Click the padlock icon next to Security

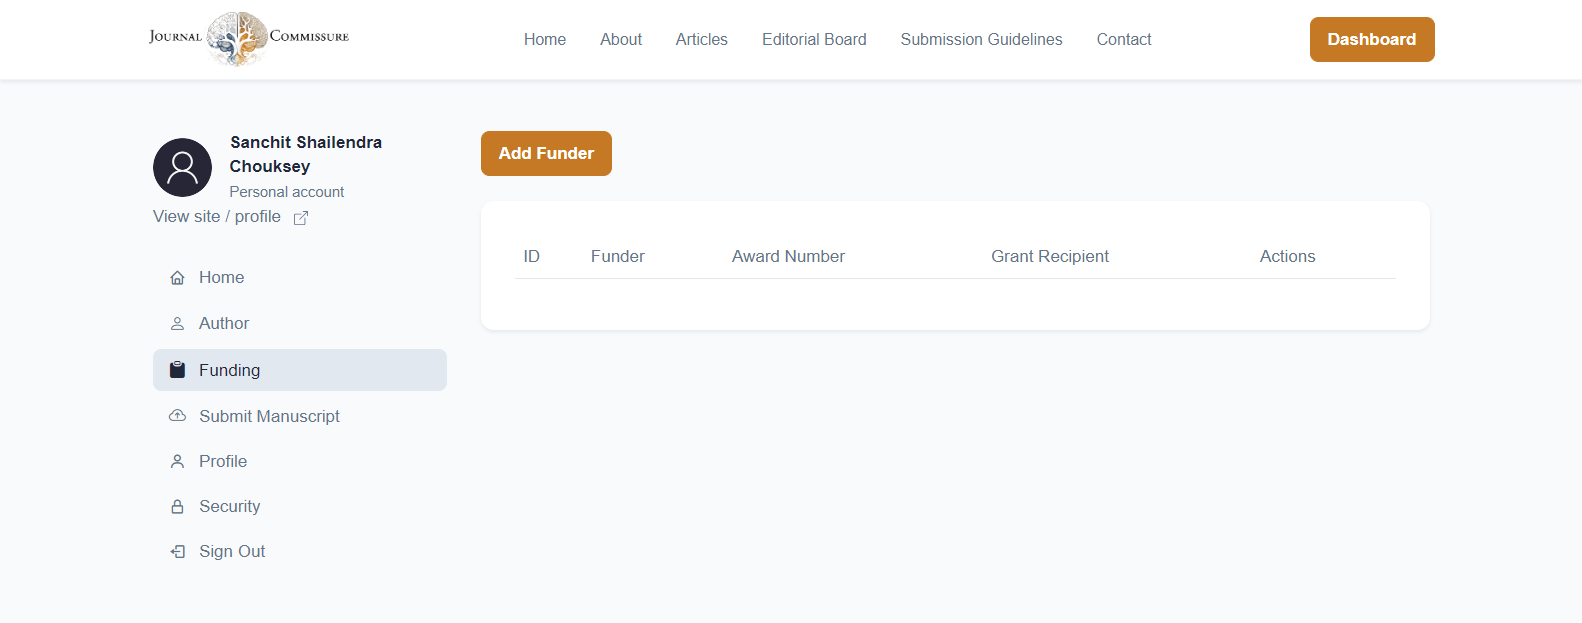pos(177,507)
